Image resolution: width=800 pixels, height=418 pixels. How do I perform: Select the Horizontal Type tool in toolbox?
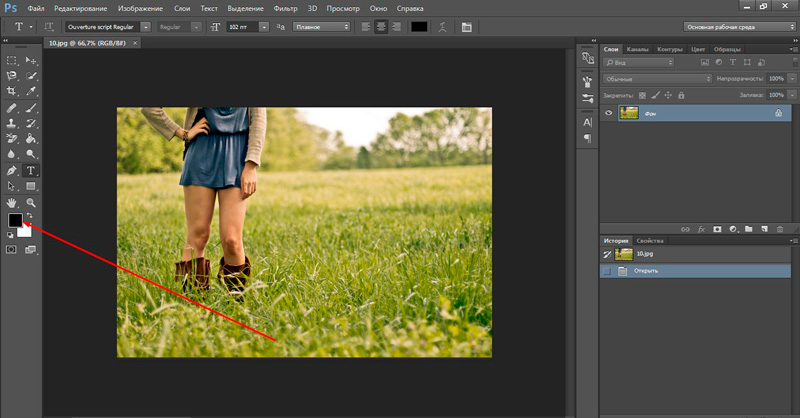[x=31, y=170]
